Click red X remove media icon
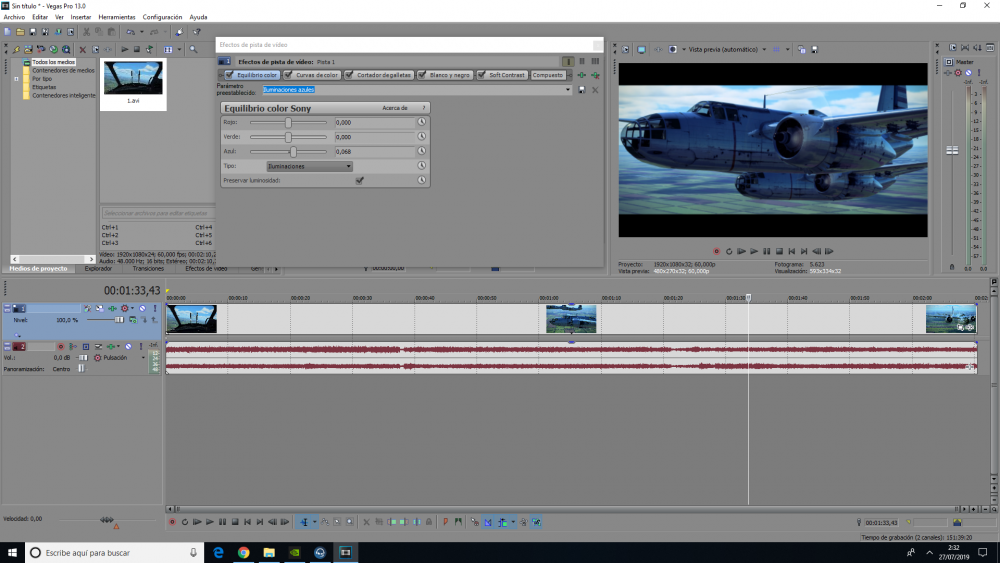Viewport: 1000px width, 563px height. pos(83,50)
